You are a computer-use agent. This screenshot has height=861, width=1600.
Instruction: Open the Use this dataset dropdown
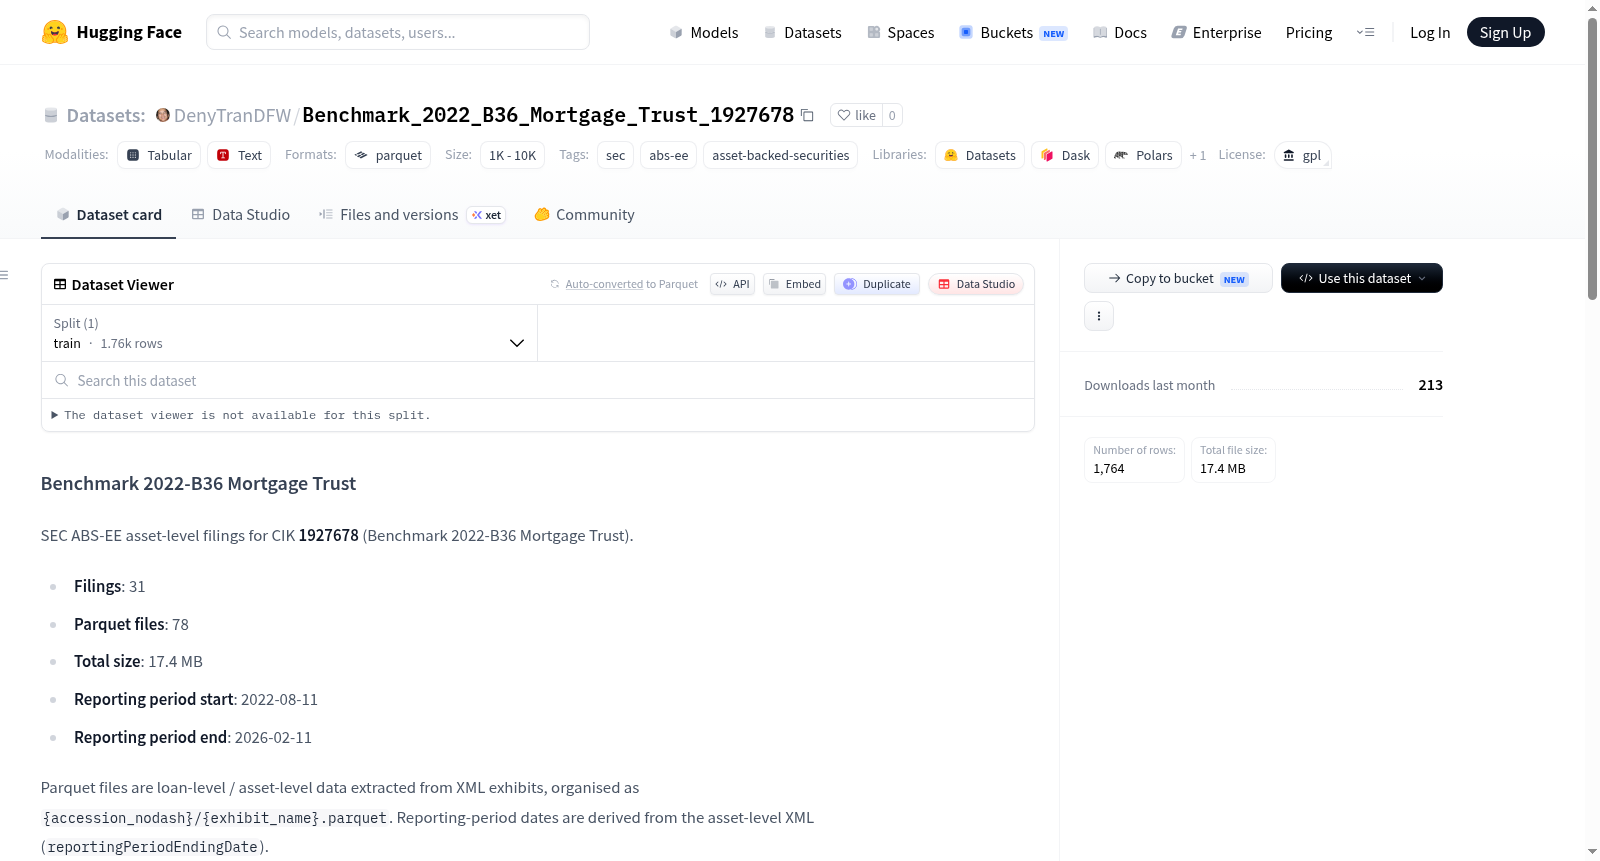tap(1362, 278)
